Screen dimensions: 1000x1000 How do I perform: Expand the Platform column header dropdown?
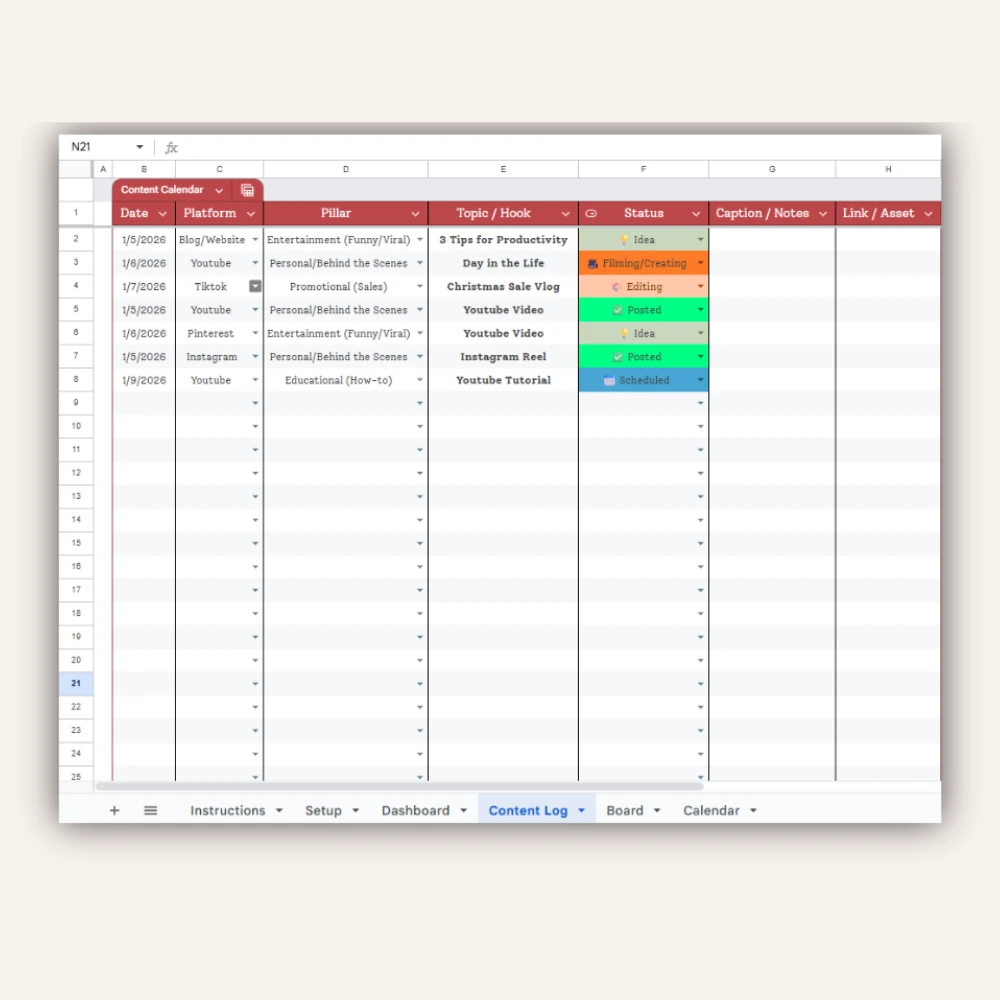pyautogui.click(x=252, y=213)
